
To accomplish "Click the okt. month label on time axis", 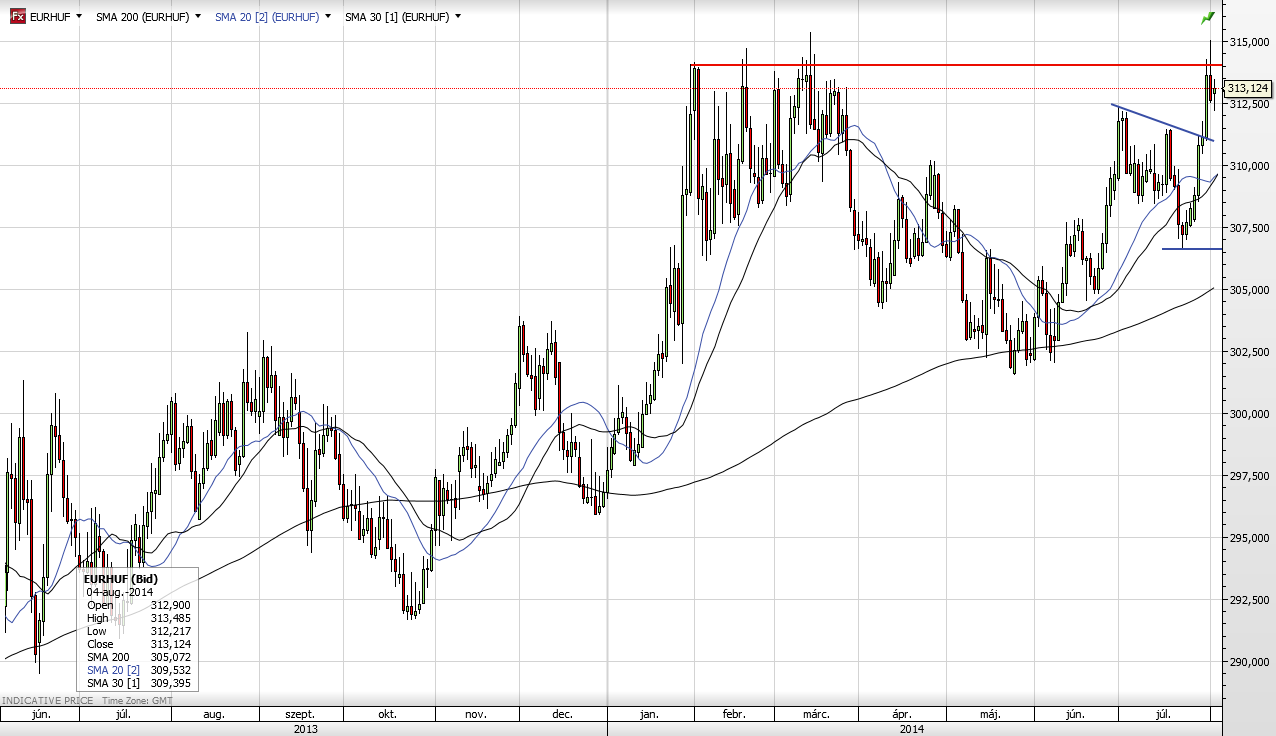I will click(388, 715).
